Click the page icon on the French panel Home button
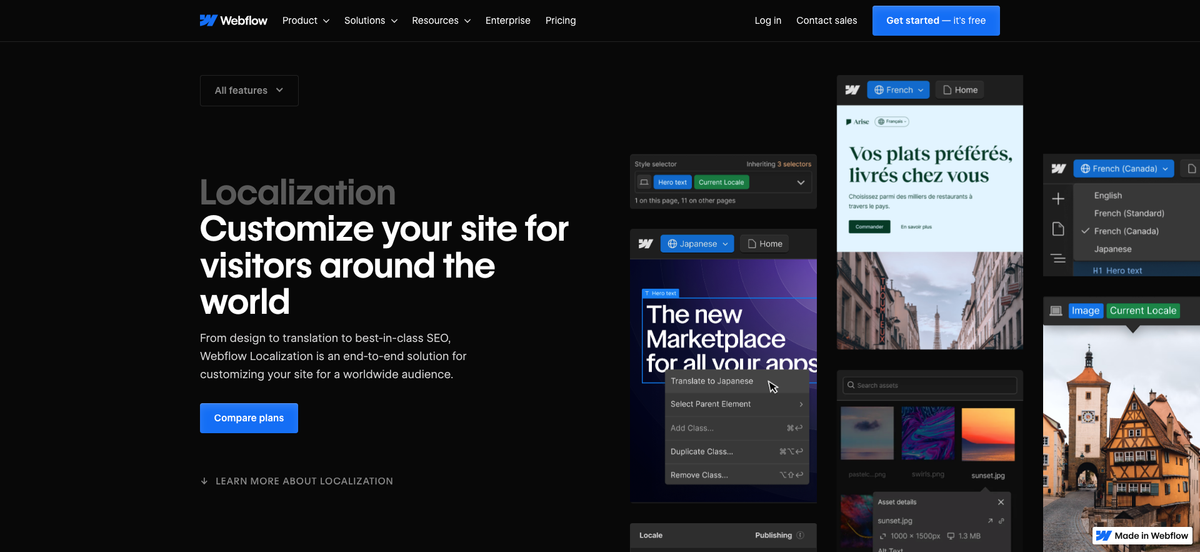The width and height of the screenshot is (1200, 552). coord(946,90)
